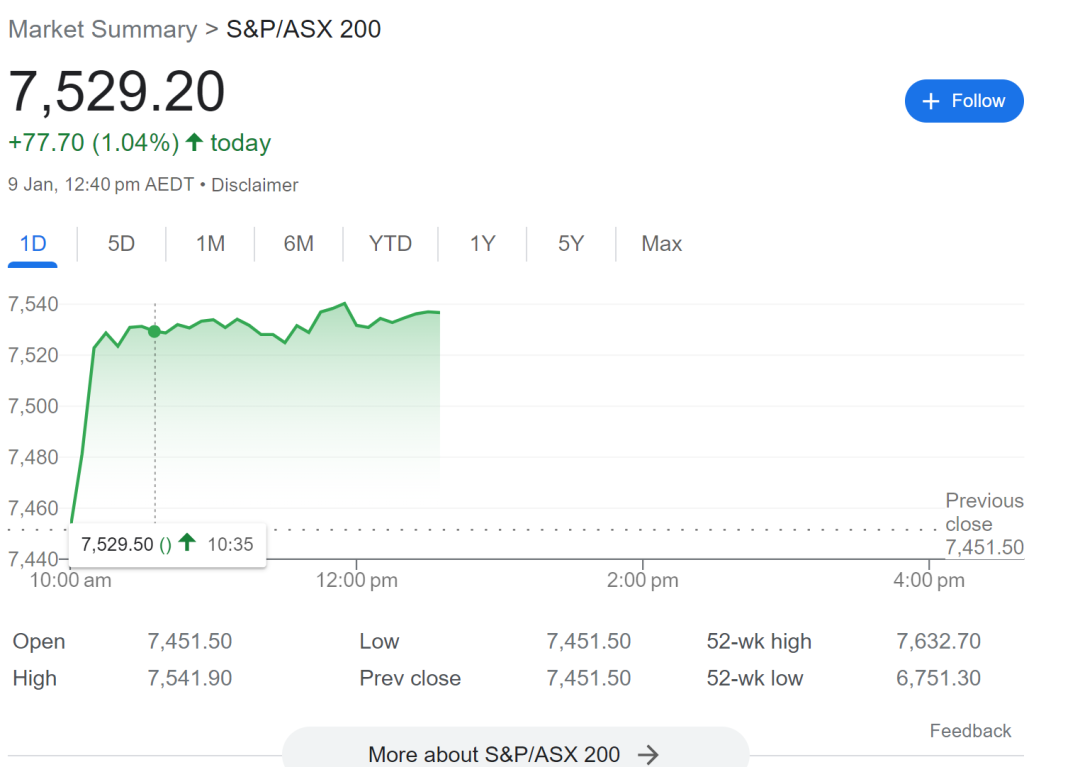Select the YTD tab

click(x=390, y=244)
